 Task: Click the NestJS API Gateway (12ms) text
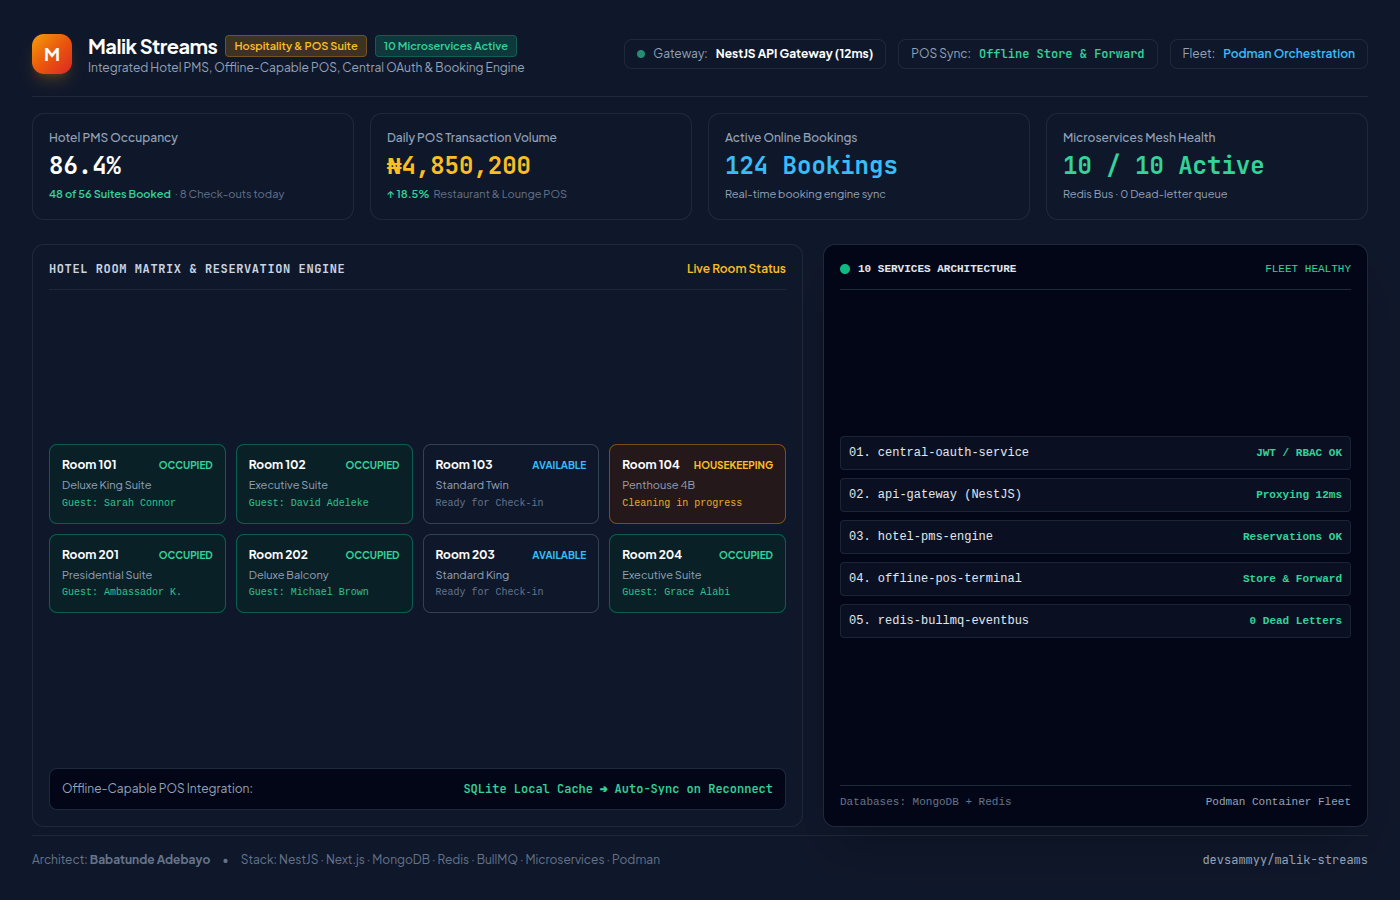[794, 54]
